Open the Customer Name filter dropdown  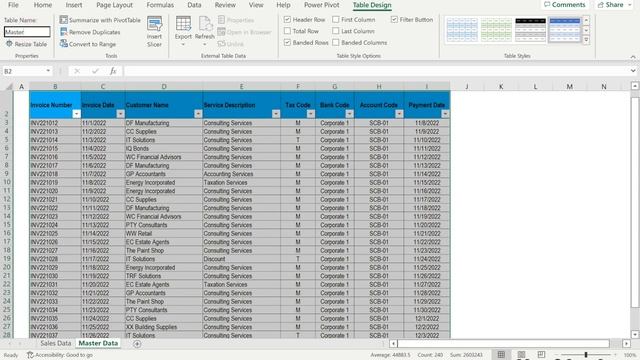[198, 114]
